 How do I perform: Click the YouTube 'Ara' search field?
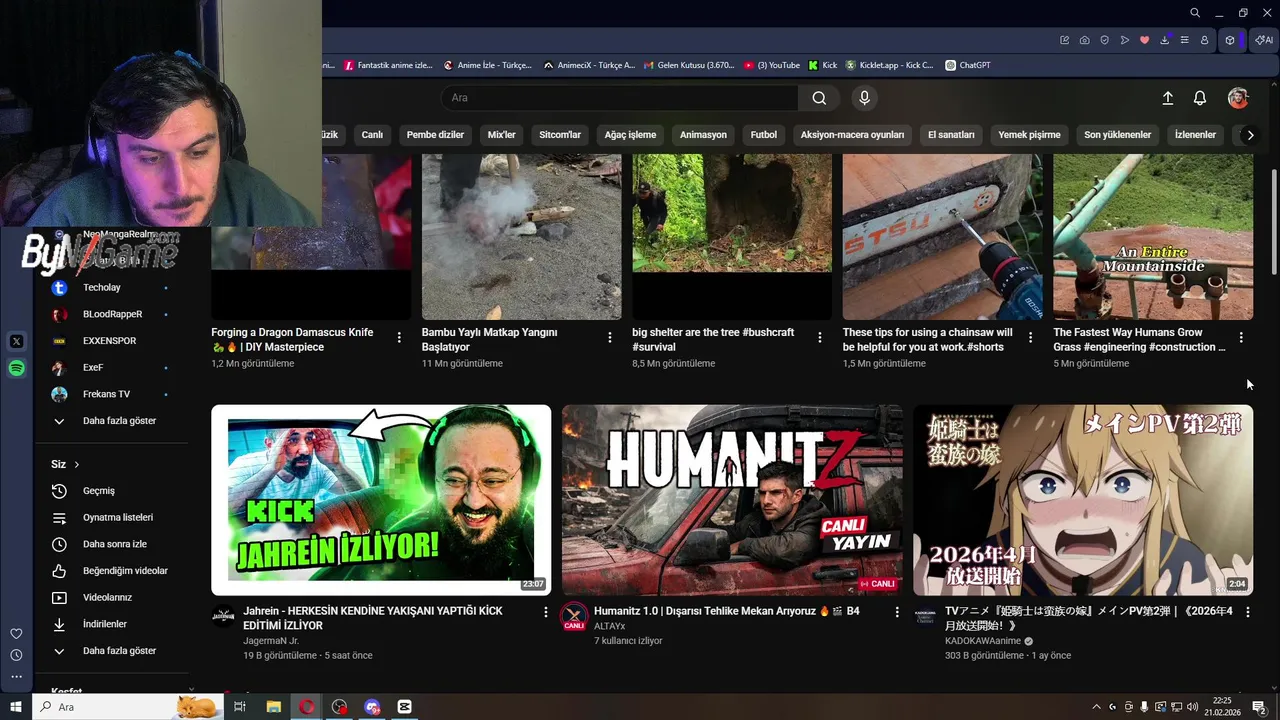[x=620, y=98]
